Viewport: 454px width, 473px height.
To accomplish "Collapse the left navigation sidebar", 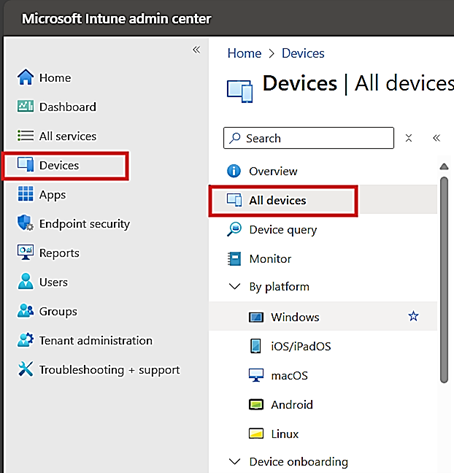I will coord(196,50).
